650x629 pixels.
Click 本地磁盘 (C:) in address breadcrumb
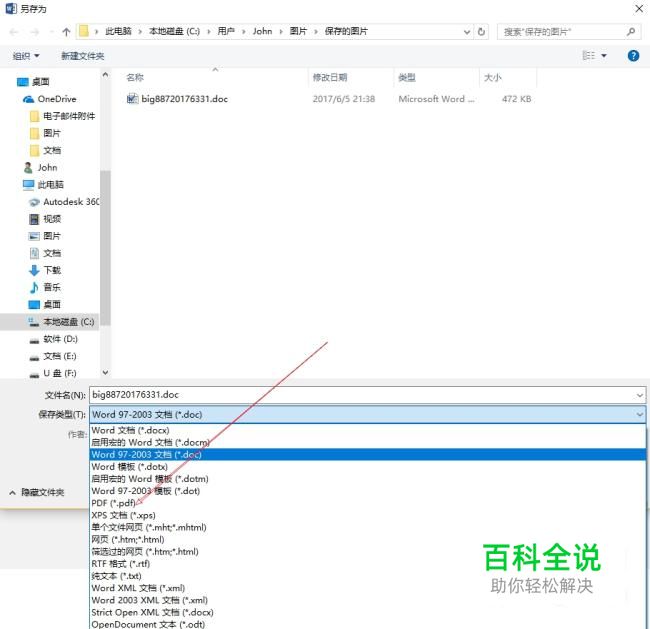point(175,32)
